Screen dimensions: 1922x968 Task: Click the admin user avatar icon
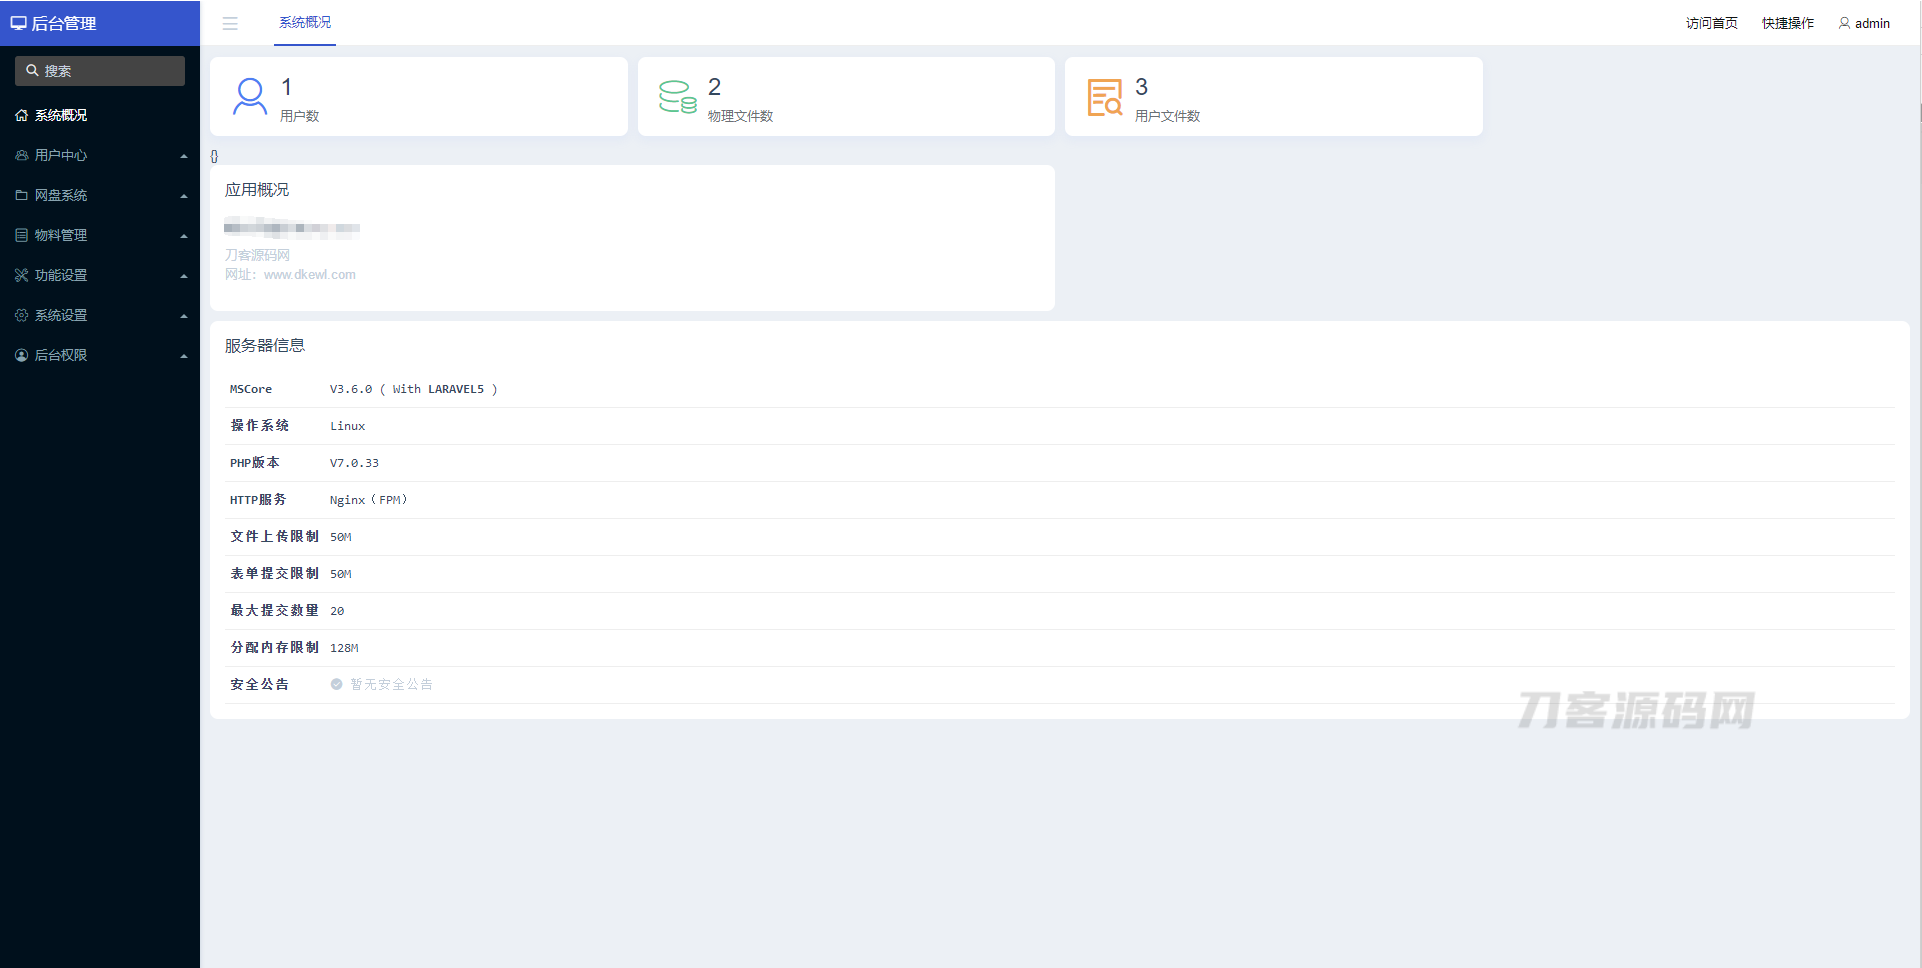point(1844,23)
